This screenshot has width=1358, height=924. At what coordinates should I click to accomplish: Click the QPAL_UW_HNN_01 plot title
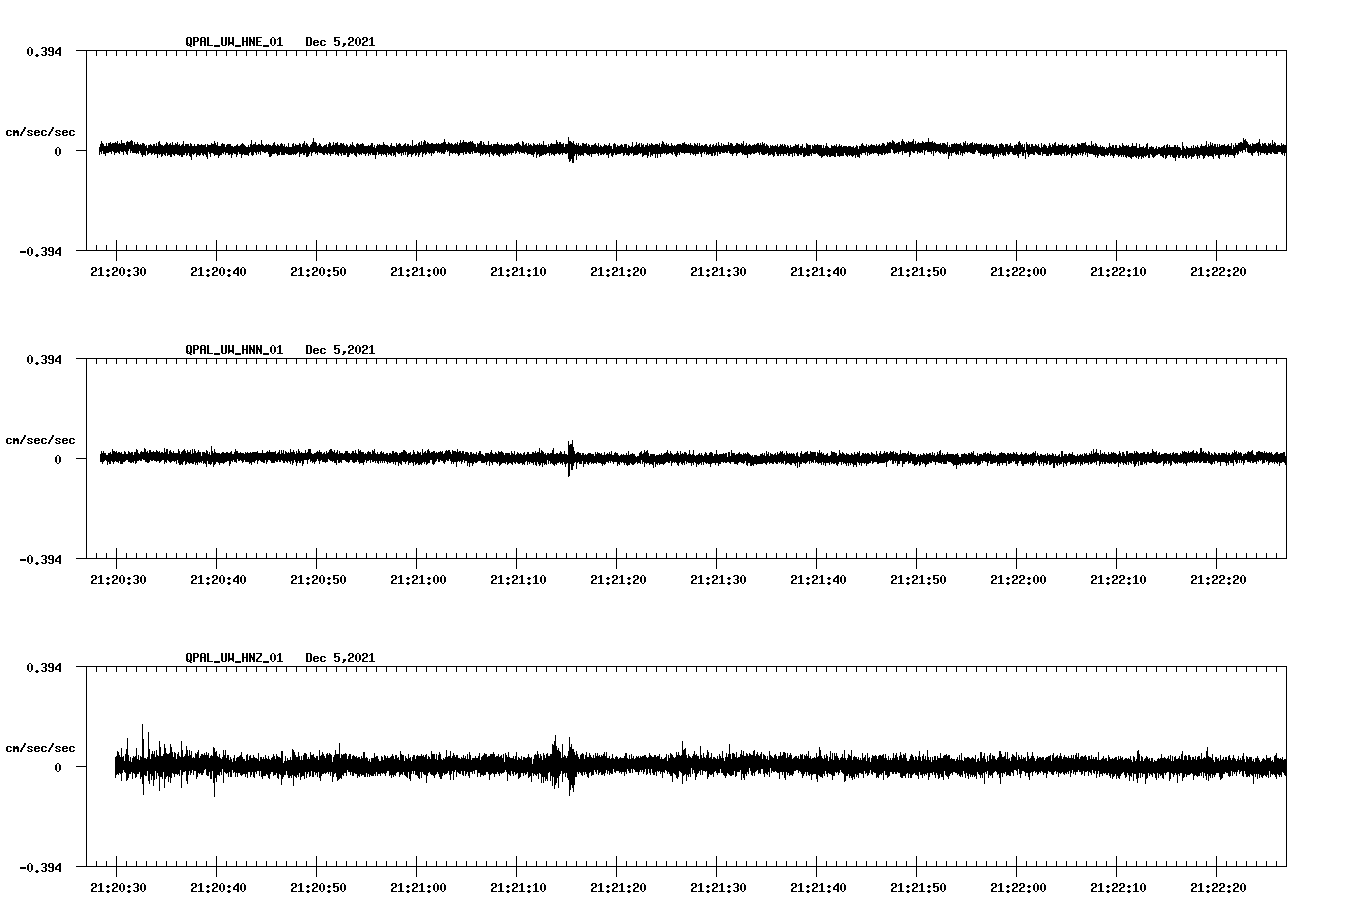[x=234, y=350]
